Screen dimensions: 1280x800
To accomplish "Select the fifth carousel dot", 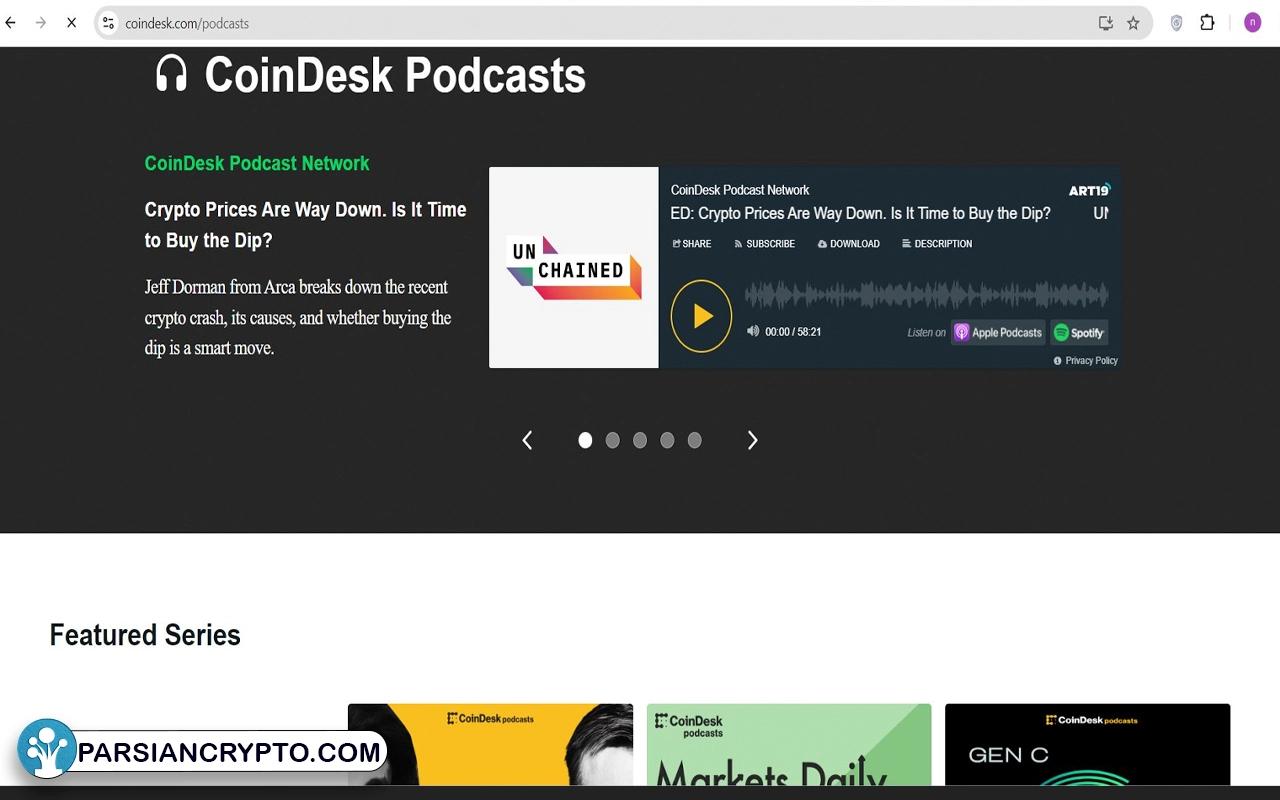I will tap(694, 440).
